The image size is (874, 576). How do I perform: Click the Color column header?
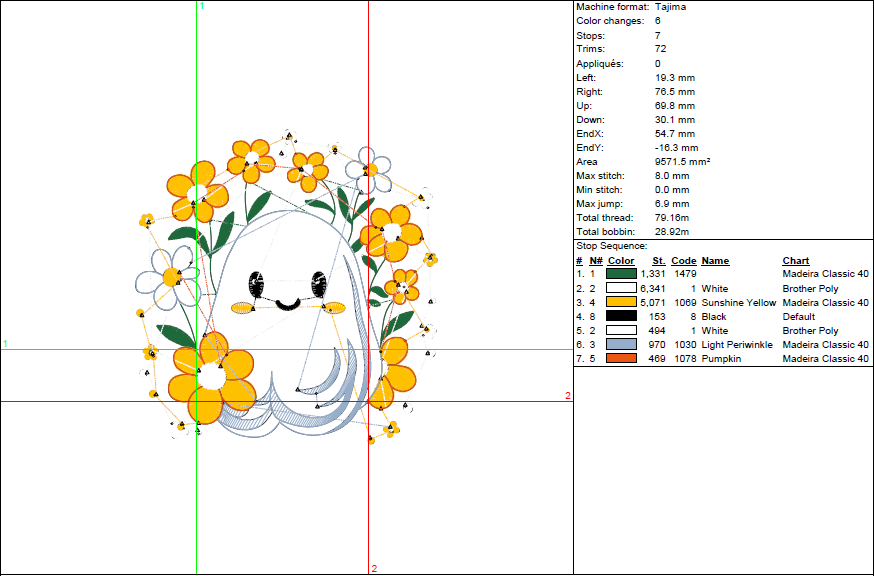[x=621, y=261]
